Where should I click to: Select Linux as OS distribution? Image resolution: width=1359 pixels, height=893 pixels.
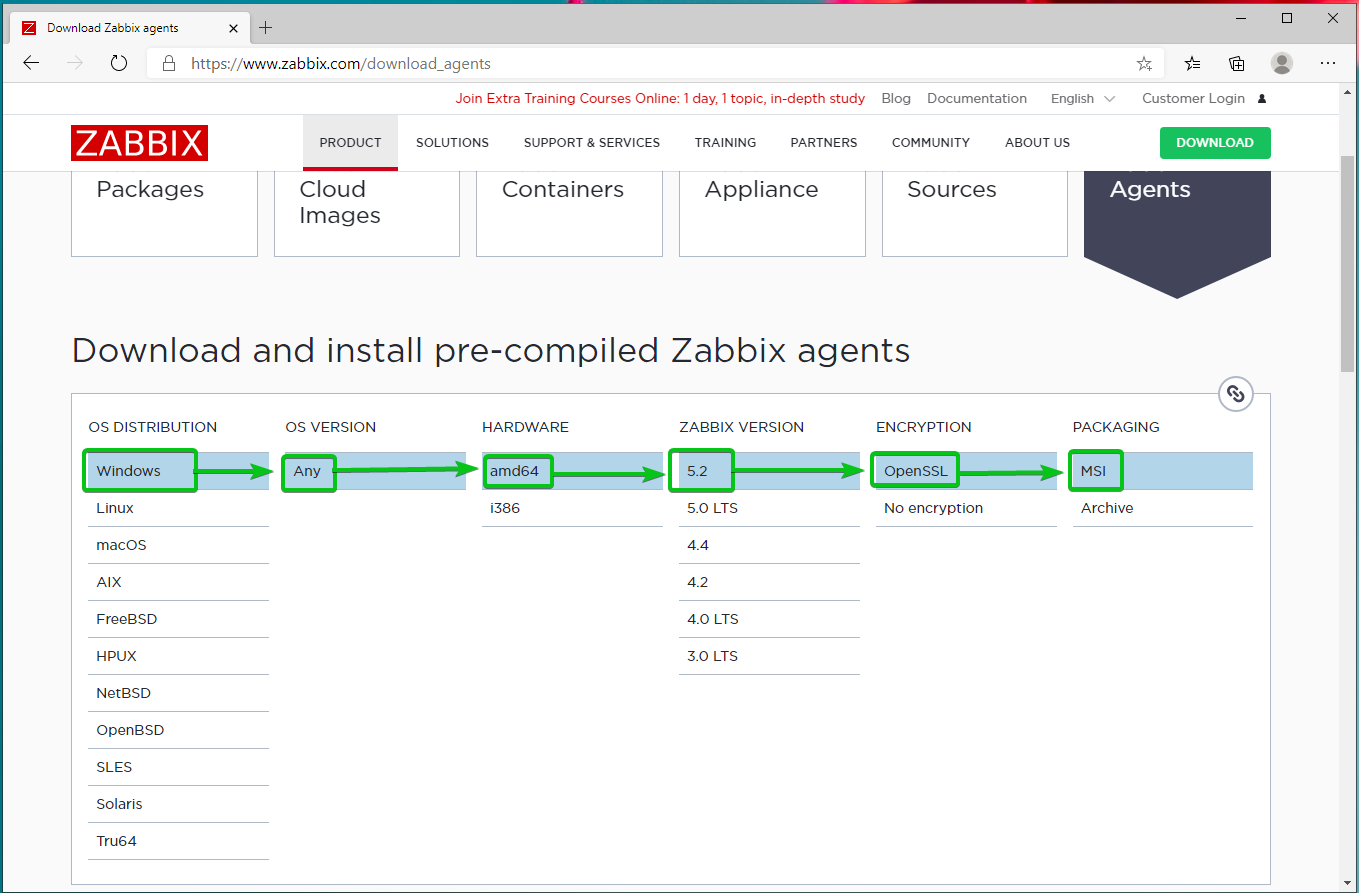click(178, 508)
